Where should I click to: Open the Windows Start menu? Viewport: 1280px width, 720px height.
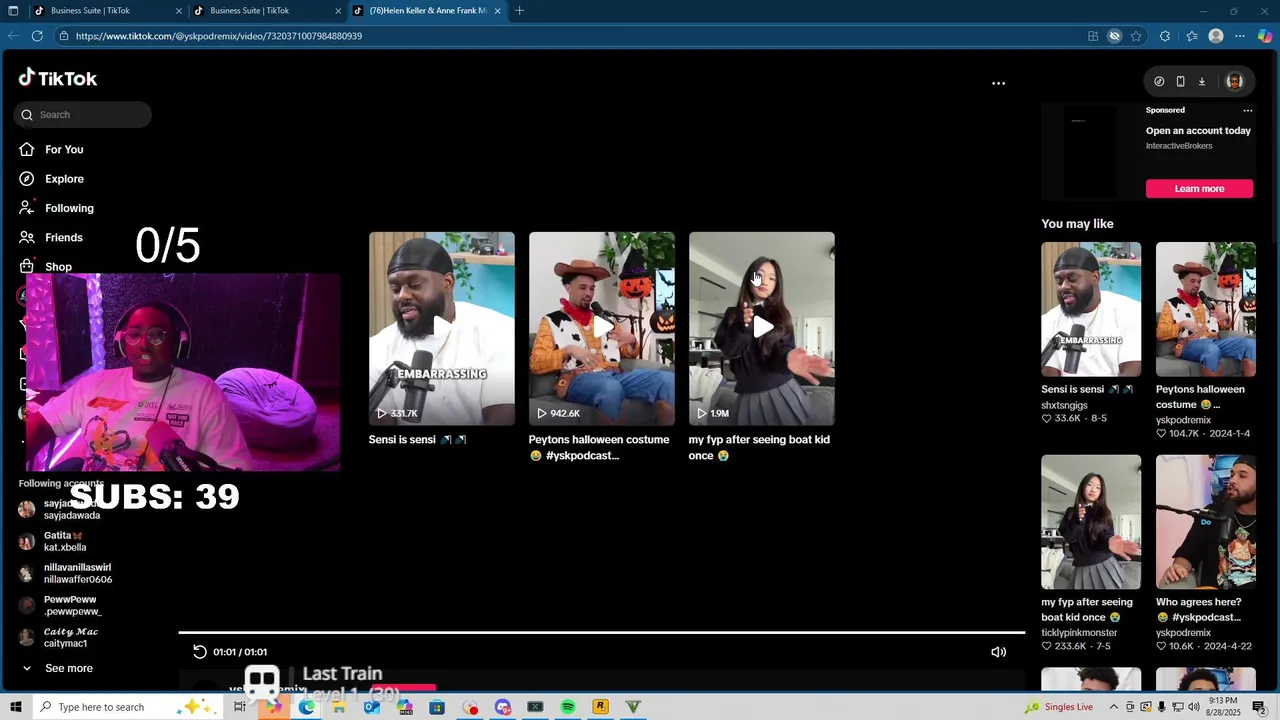pyautogui.click(x=15, y=707)
